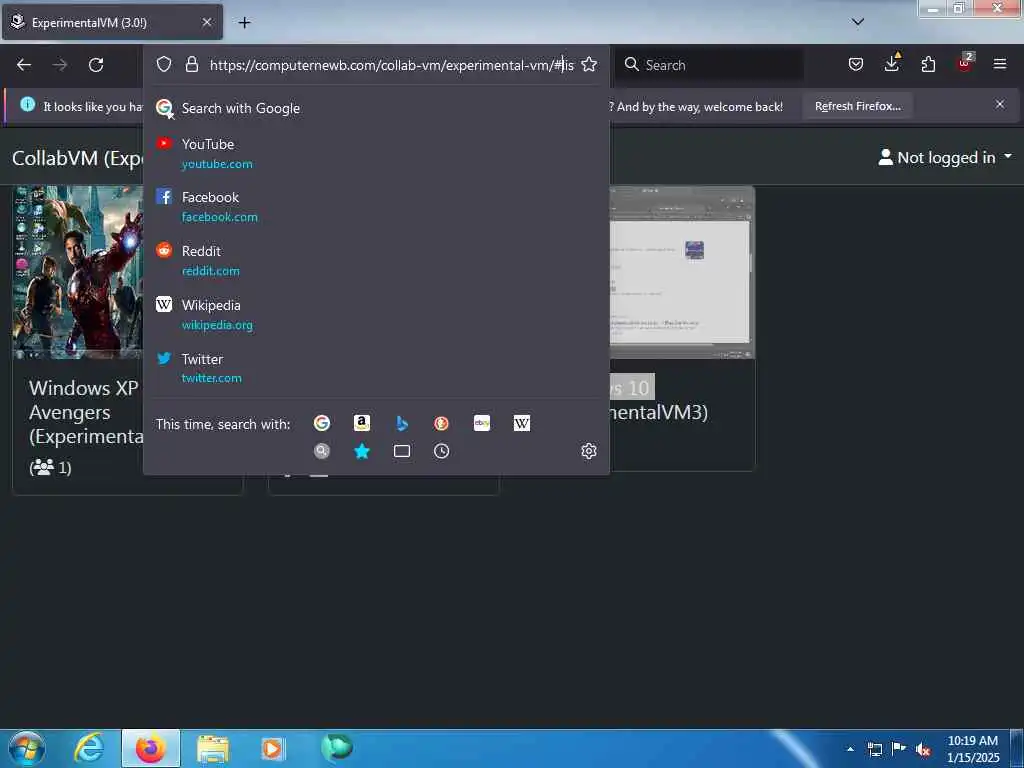Click the URL text in address bar
This screenshot has height=768, width=1024.
coord(391,65)
